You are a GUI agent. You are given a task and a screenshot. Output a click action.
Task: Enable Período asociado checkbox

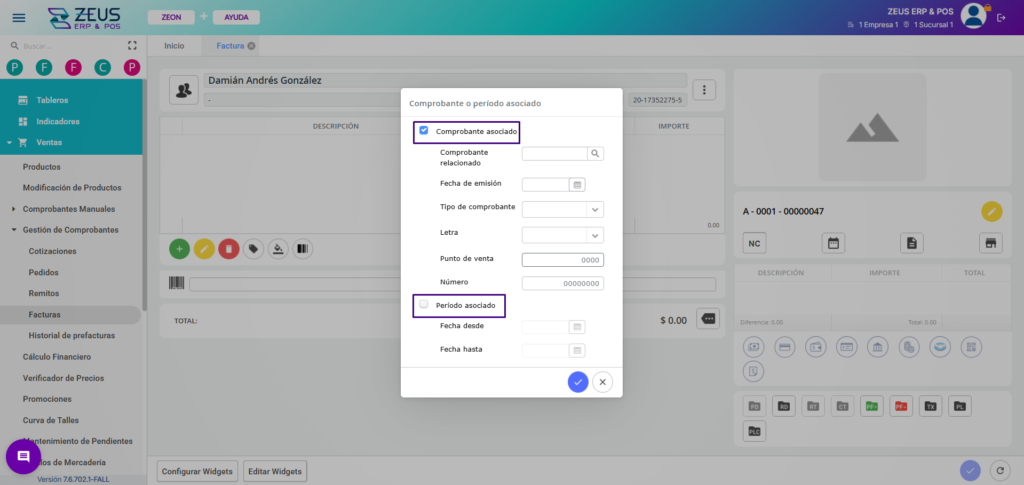point(424,304)
